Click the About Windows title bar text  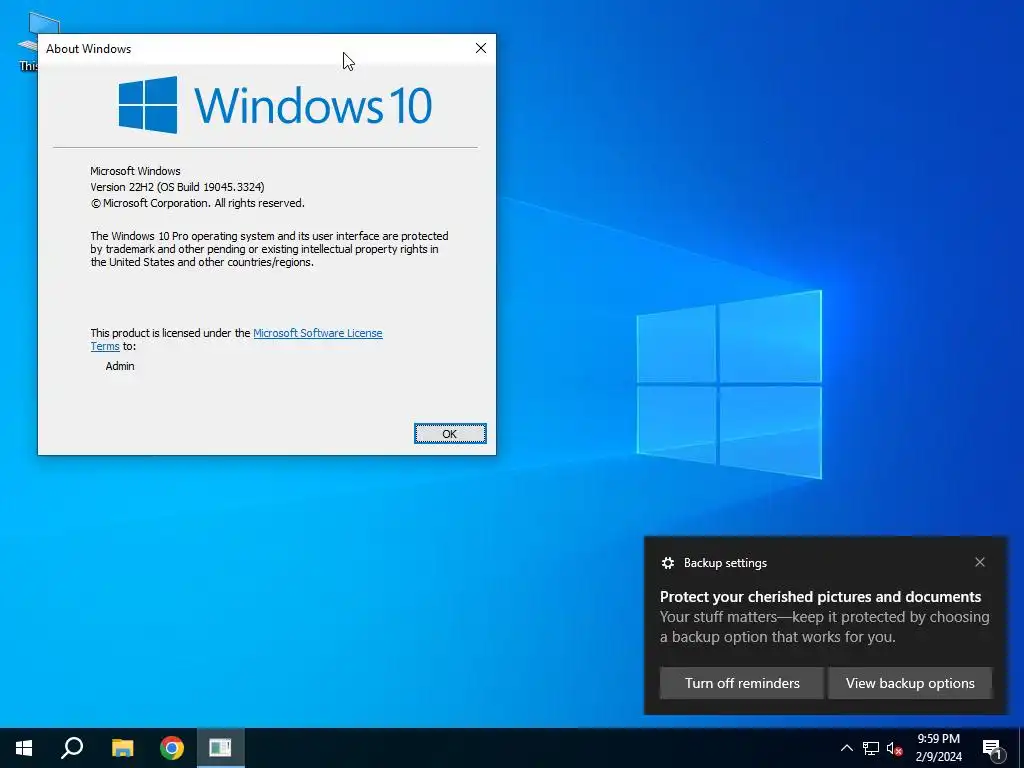(88, 49)
